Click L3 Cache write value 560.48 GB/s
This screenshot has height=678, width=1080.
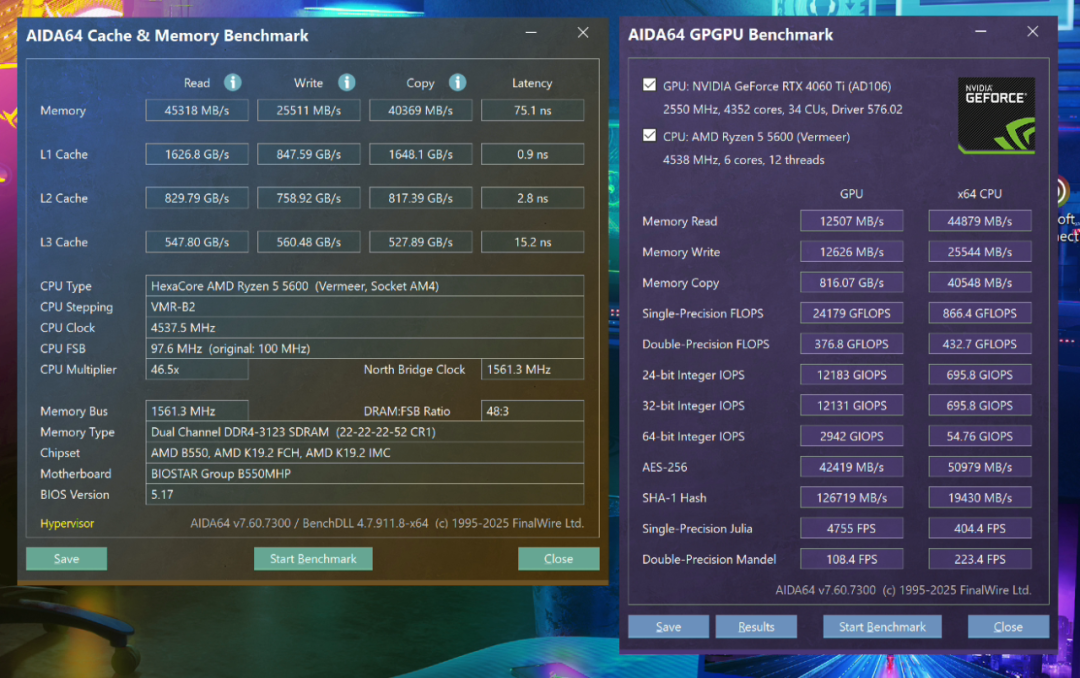point(309,243)
